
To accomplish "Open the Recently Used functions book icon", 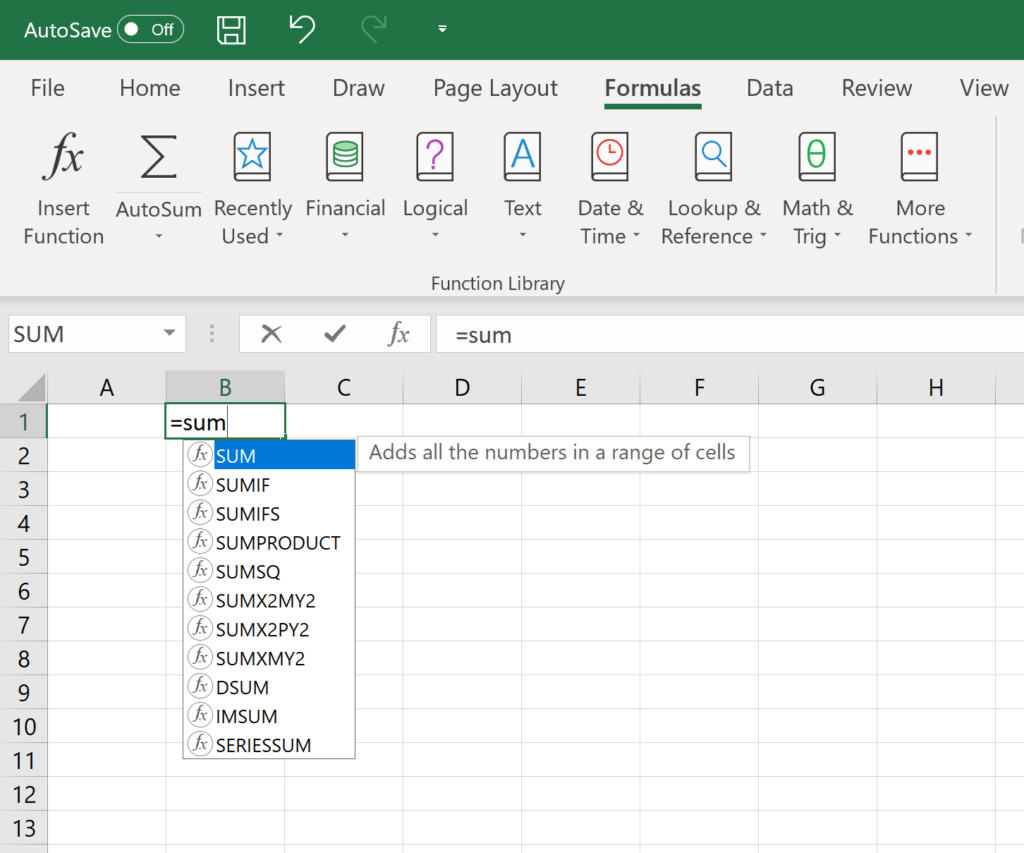I will pyautogui.click(x=252, y=158).
